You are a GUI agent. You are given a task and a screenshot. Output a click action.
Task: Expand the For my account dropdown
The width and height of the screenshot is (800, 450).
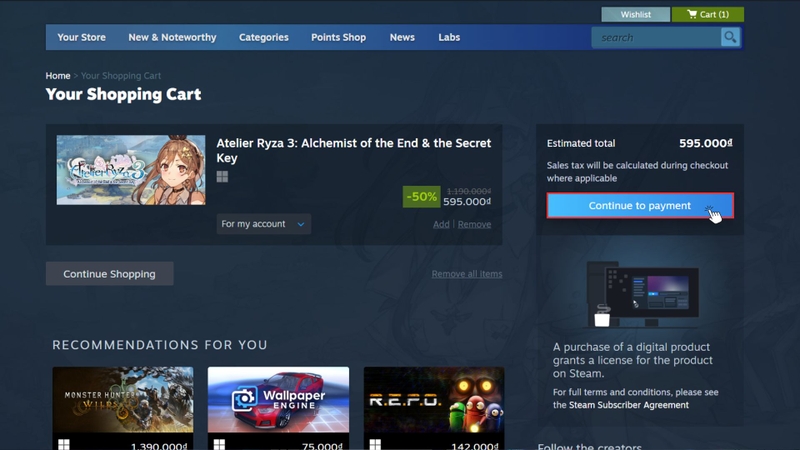pos(264,224)
